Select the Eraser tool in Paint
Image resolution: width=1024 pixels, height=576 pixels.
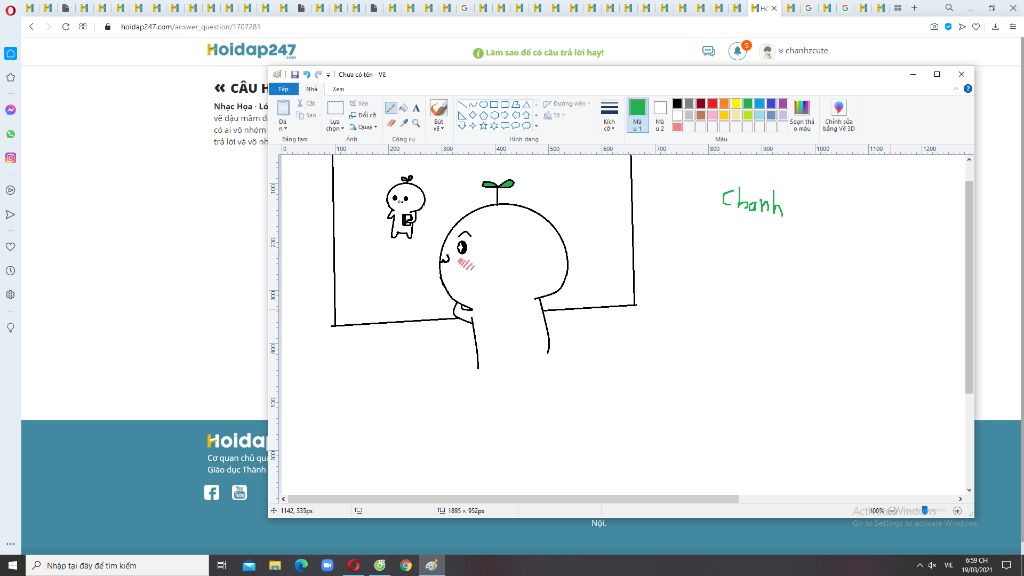pyautogui.click(x=391, y=123)
